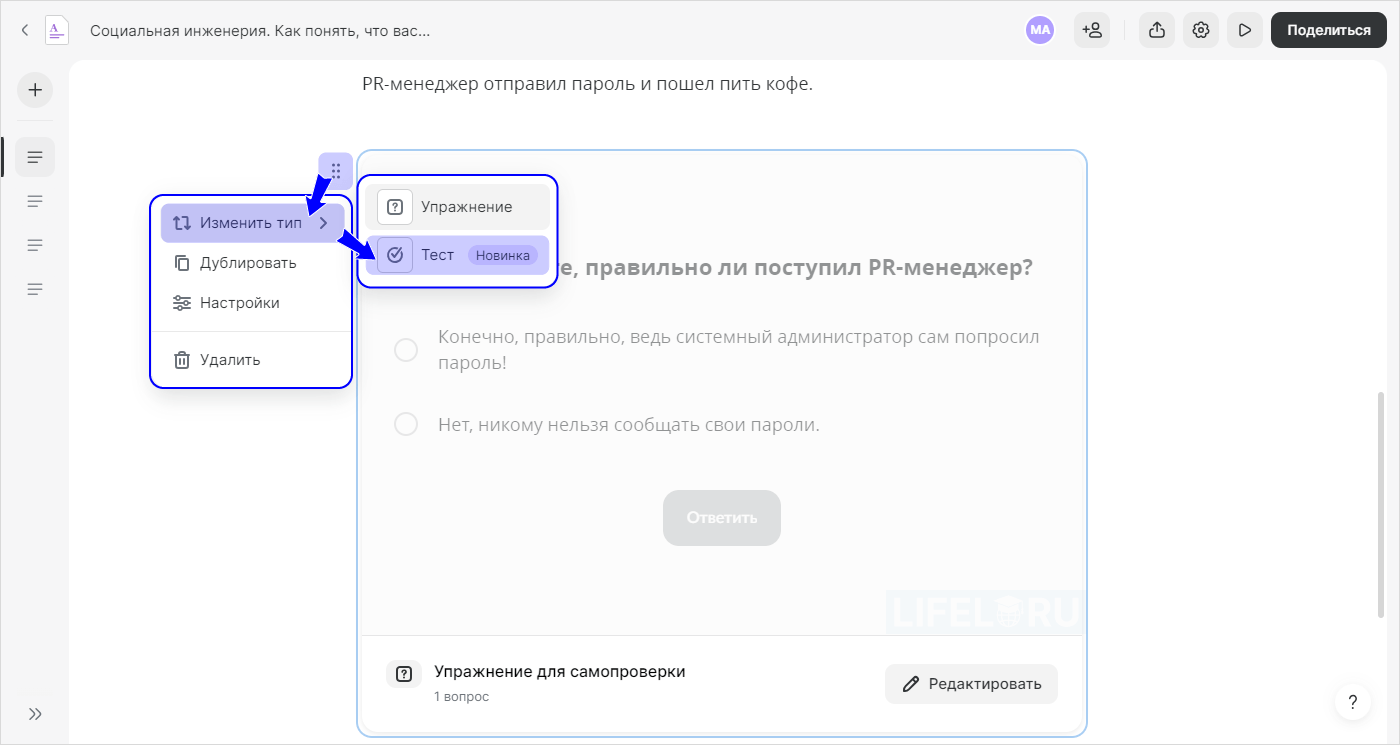Click the 'Поделиться' button
1400x745 pixels.
1328,30
